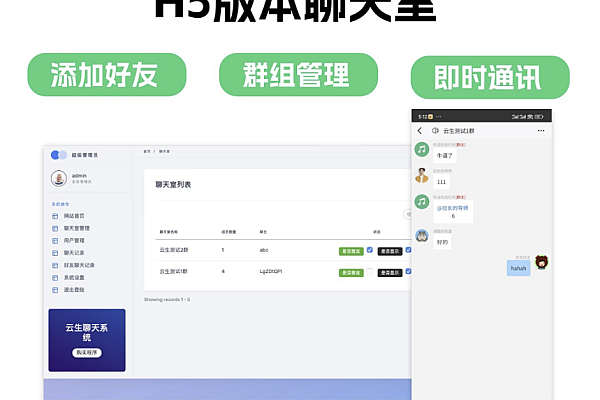
Task: Click the 云生聊天系统 promo card
Action: point(87,340)
